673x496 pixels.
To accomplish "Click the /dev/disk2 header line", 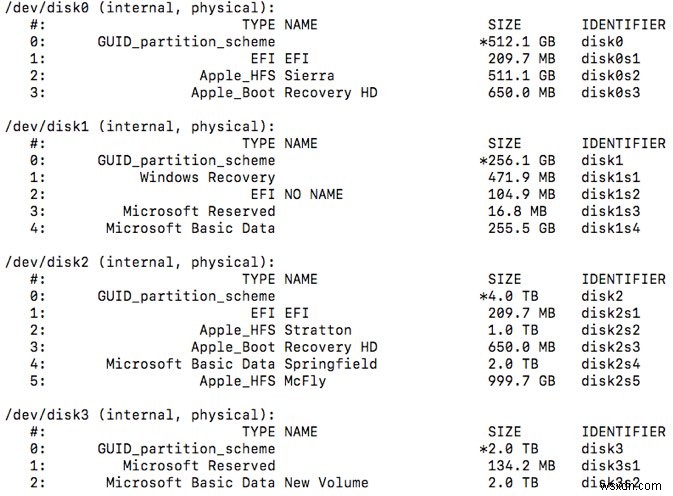I will point(139,261).
